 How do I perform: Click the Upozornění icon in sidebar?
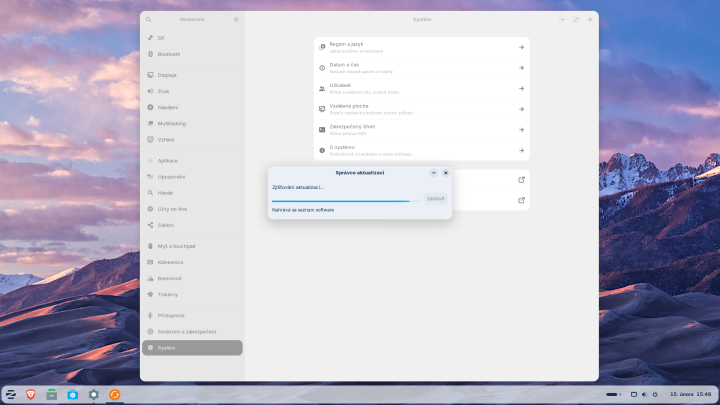[150, 177]
